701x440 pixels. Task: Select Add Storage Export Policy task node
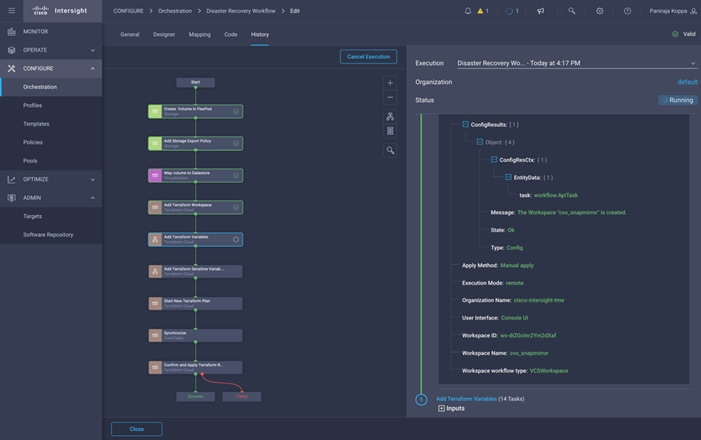click(x=196, y=144)
